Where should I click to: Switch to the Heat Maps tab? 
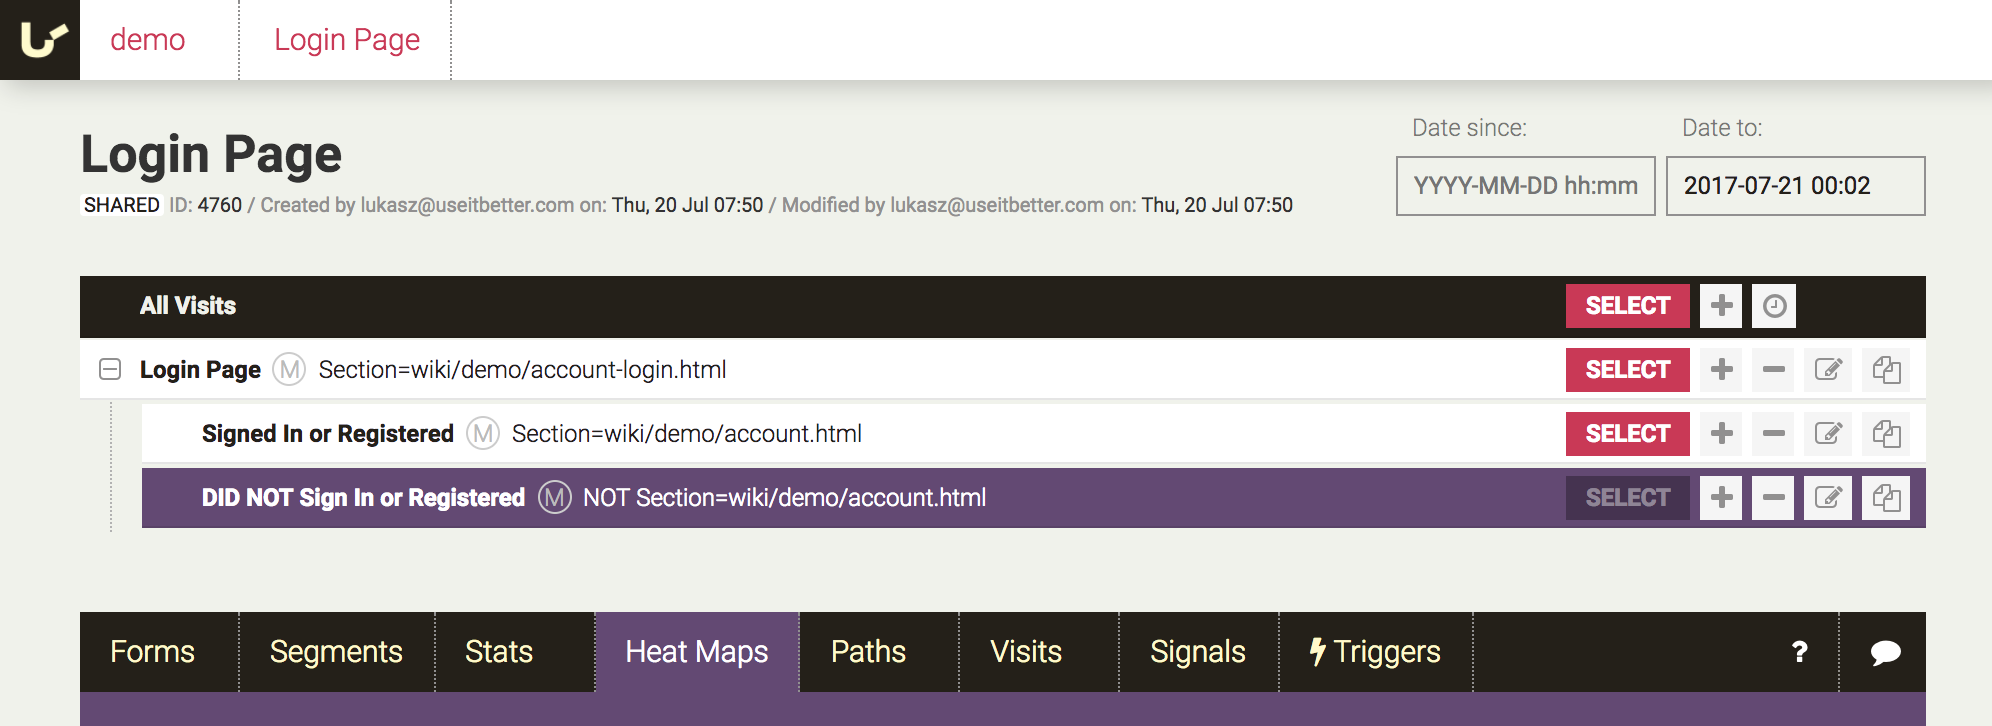[x=697, y=652]
